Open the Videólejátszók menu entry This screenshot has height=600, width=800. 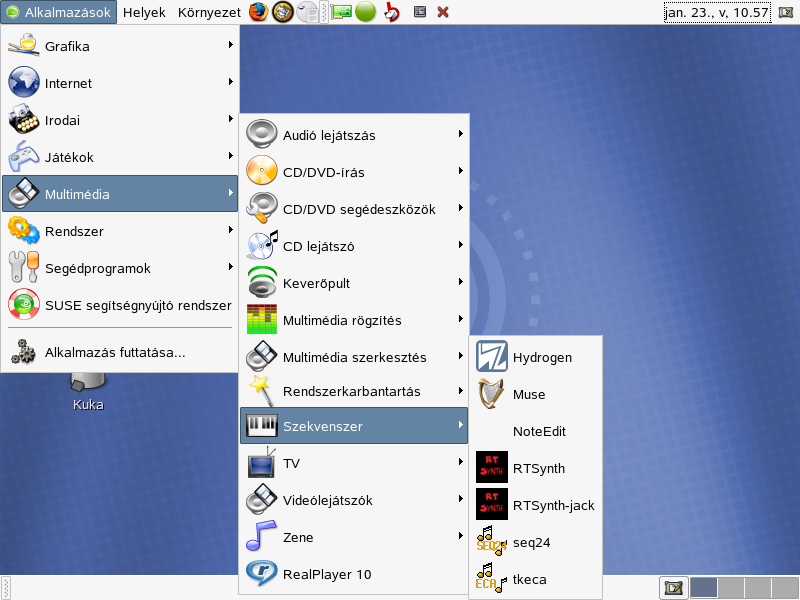click(354, 499)
